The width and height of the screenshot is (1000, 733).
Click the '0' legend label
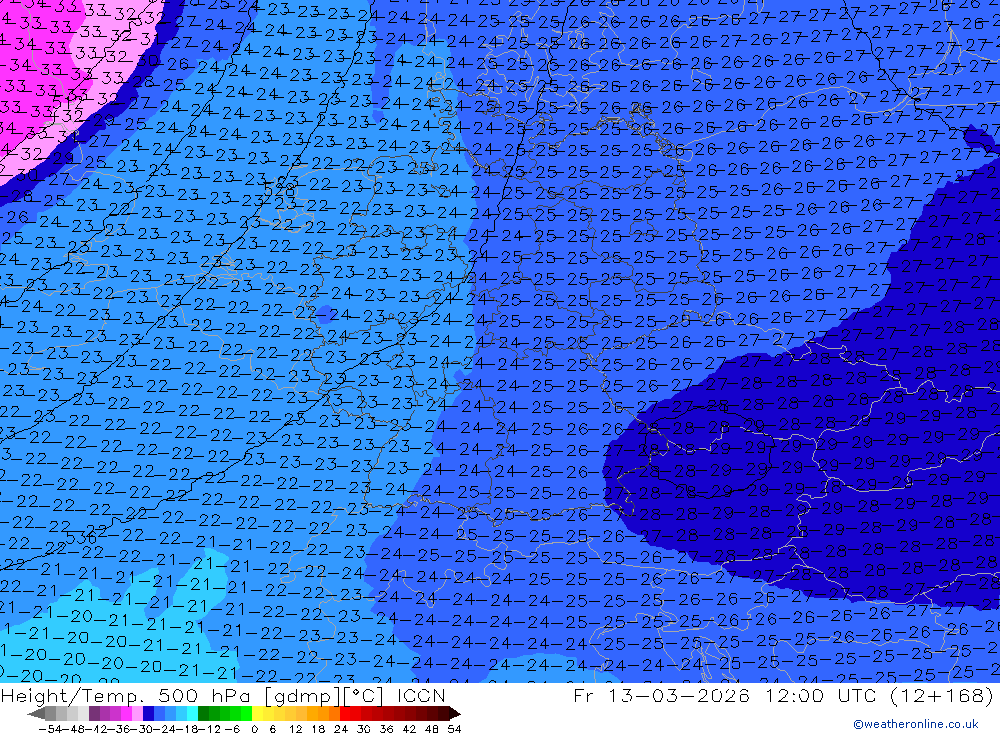tap(254, 729)
